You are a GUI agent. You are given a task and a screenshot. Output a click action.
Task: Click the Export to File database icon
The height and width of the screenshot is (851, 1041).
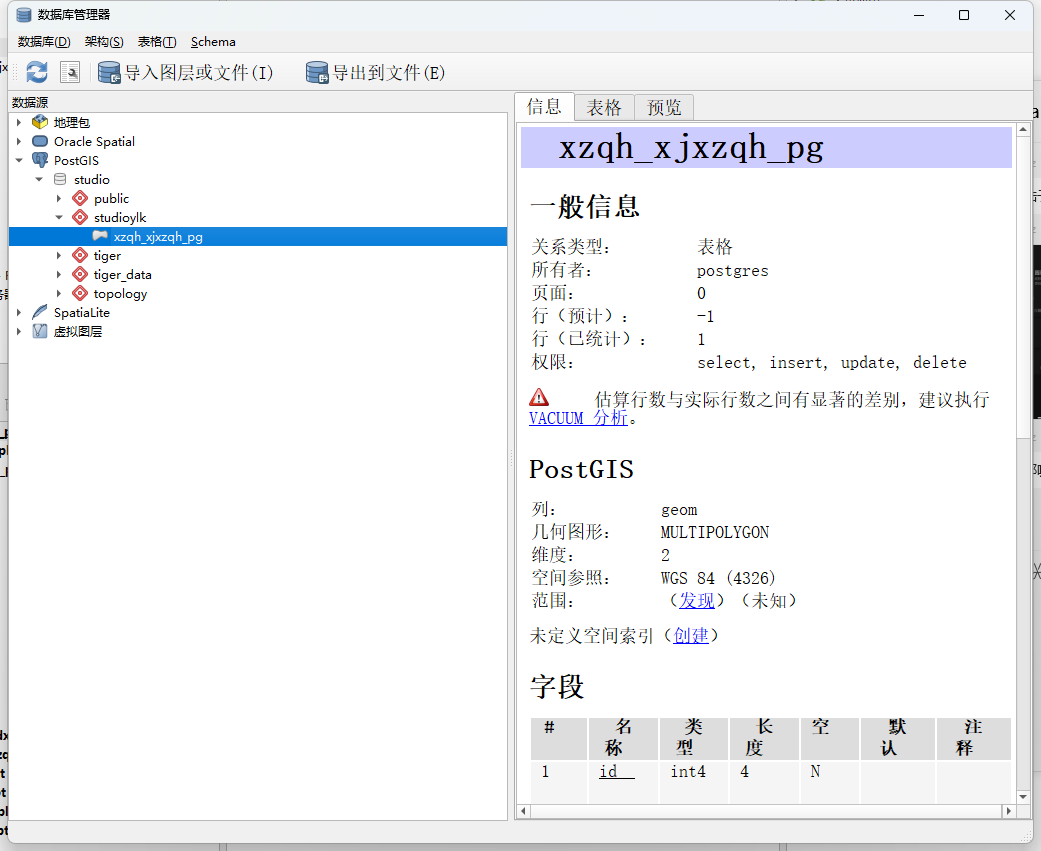(x=317, y=72)
